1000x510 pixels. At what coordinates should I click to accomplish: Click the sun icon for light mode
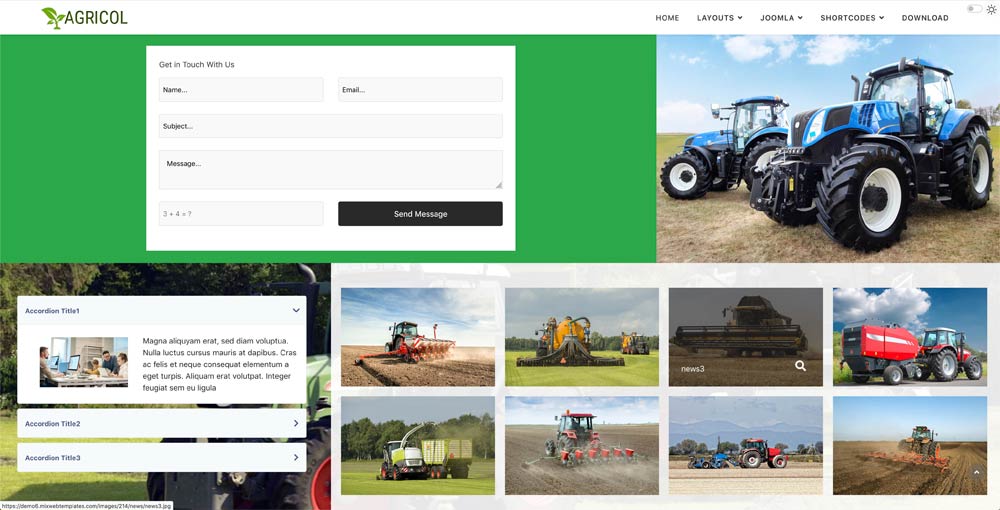coord(991,9)
